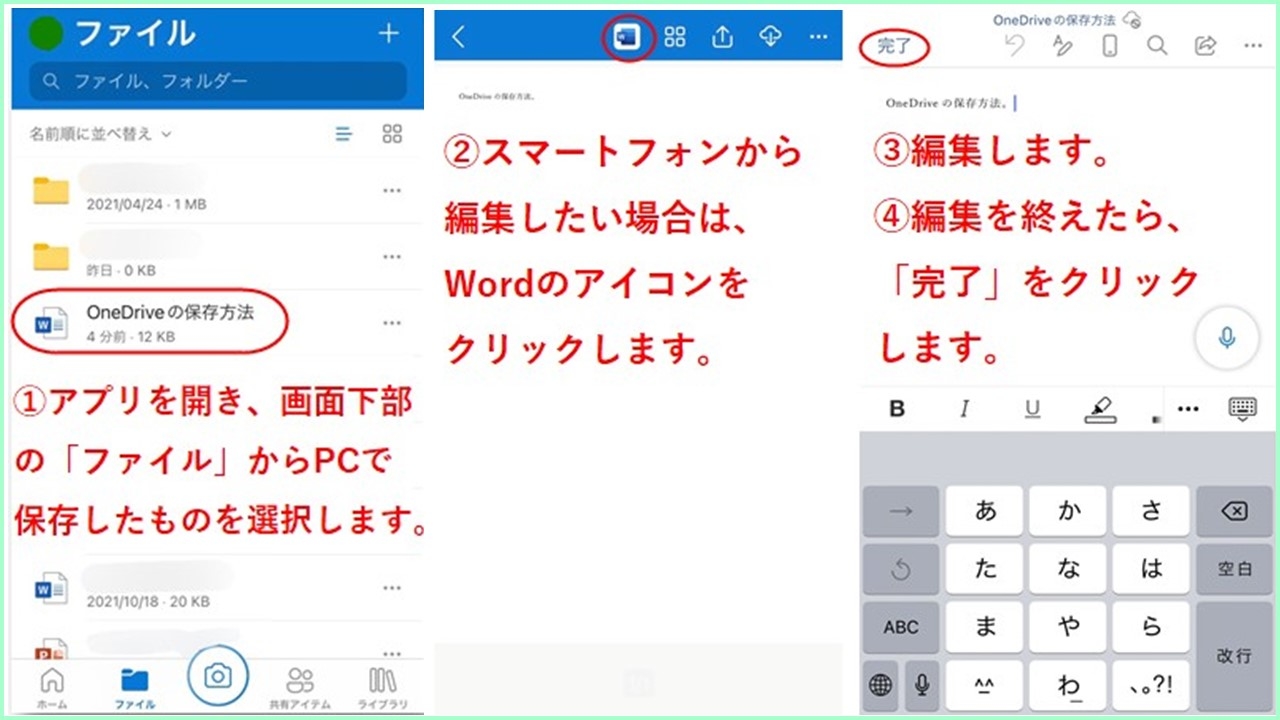This screenshot has height=720, width=1280.
Task: Switch to grid view layout icon
Action: 392,134
